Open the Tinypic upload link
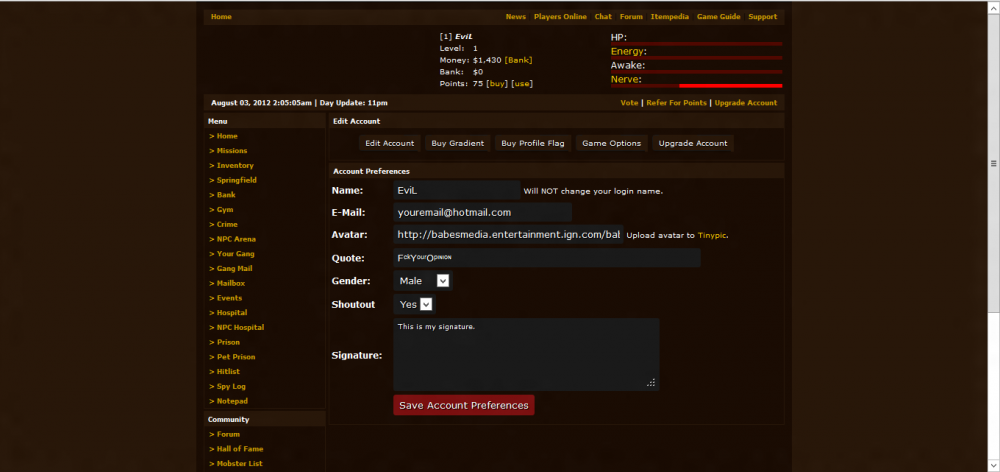This screenshot has height=472, width=1000. click(711, 236)
